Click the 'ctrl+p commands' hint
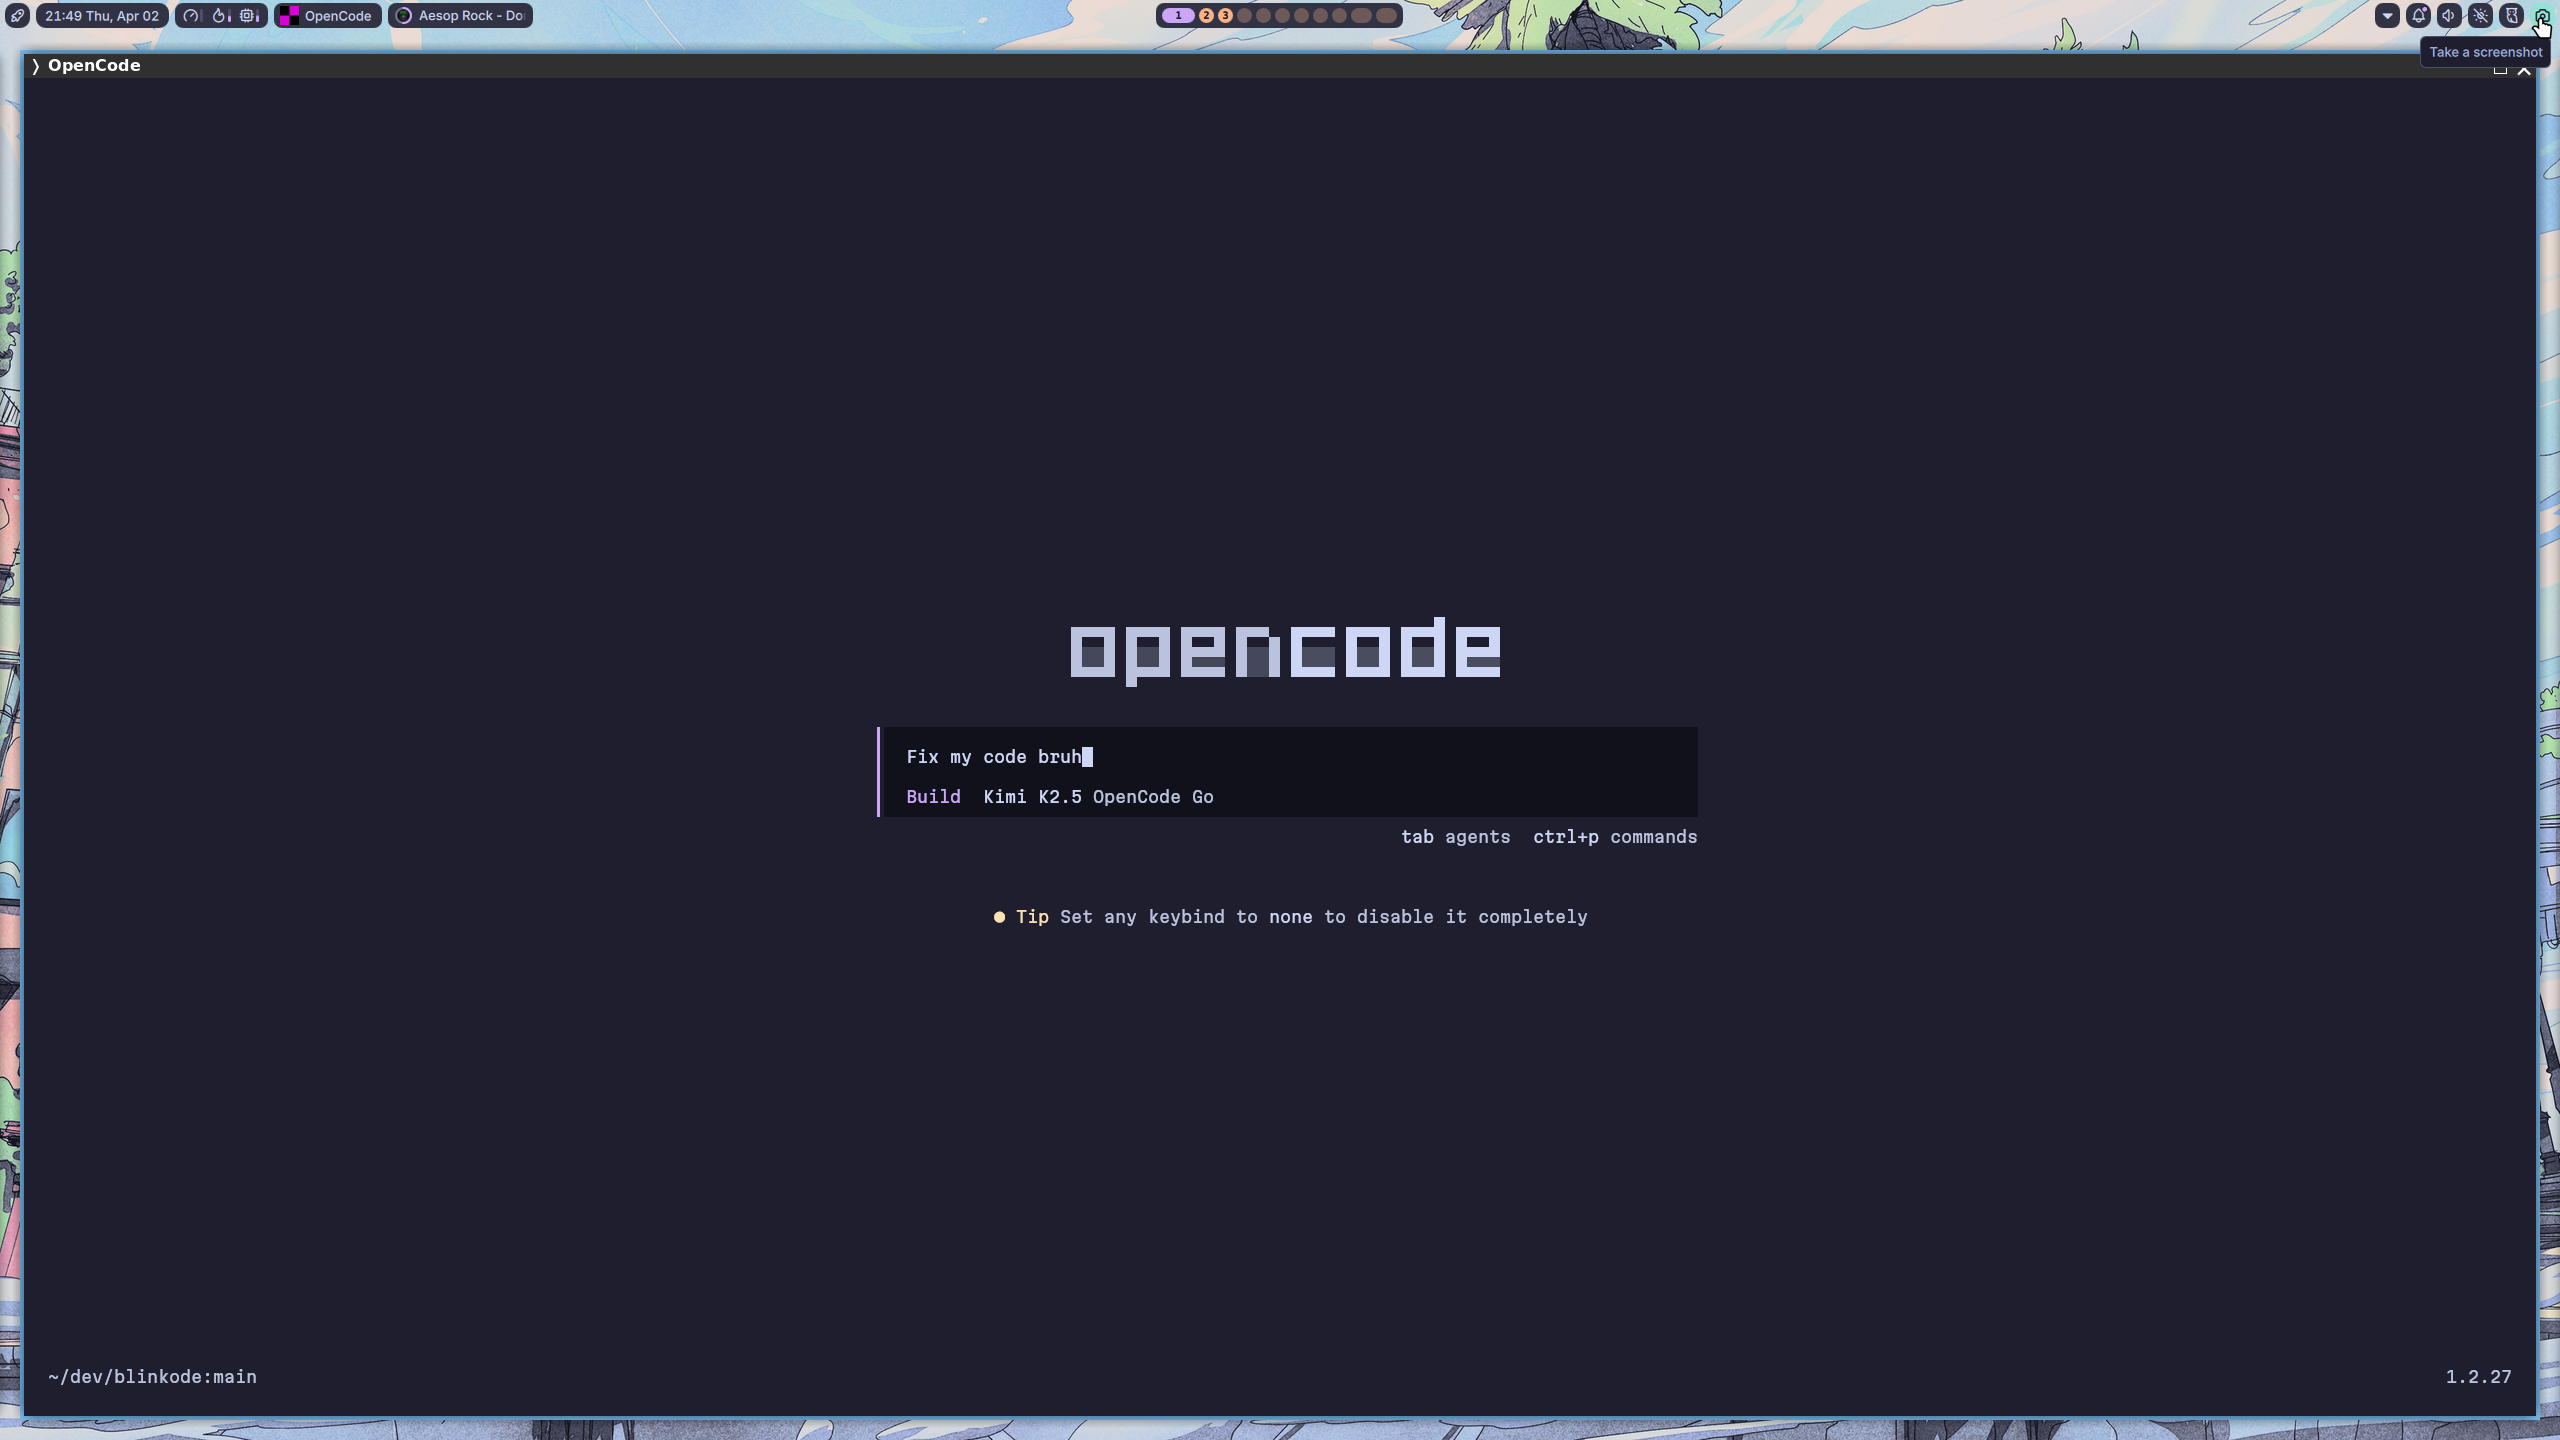The width and height of the screenshot is (2560, 1440). pyautogui.click(x=1614, y=837)
